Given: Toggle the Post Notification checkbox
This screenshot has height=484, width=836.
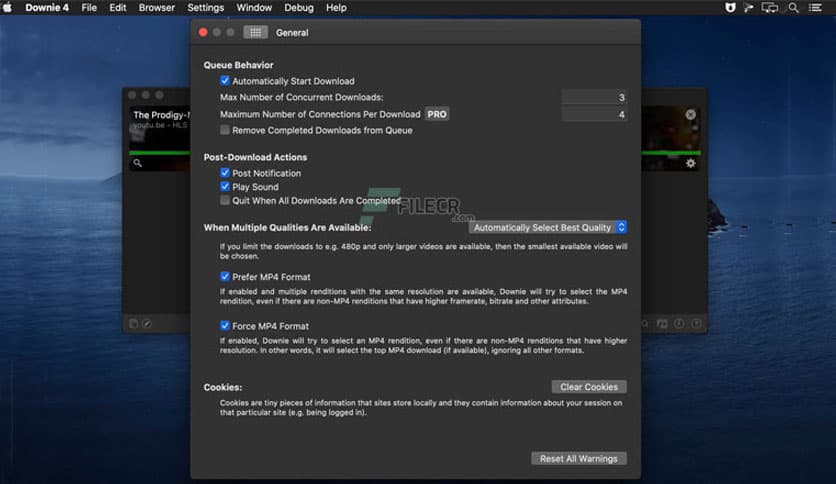Looking at the screenshot, I should click(225, 173).
